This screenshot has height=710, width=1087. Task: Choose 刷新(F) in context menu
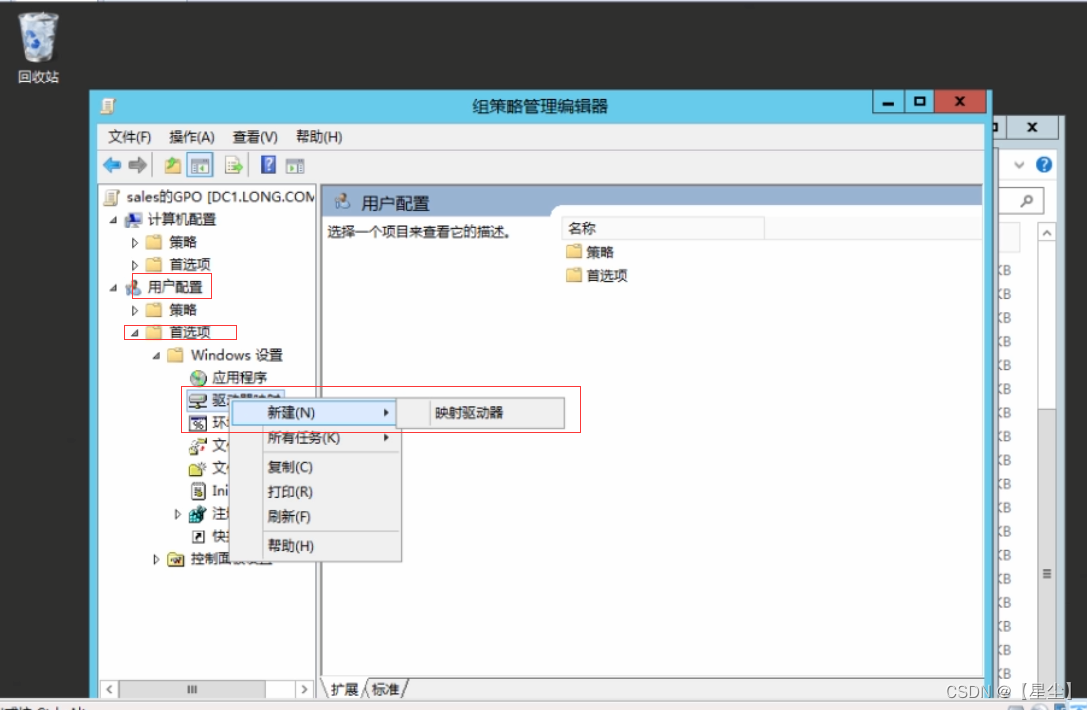point(315,517)
